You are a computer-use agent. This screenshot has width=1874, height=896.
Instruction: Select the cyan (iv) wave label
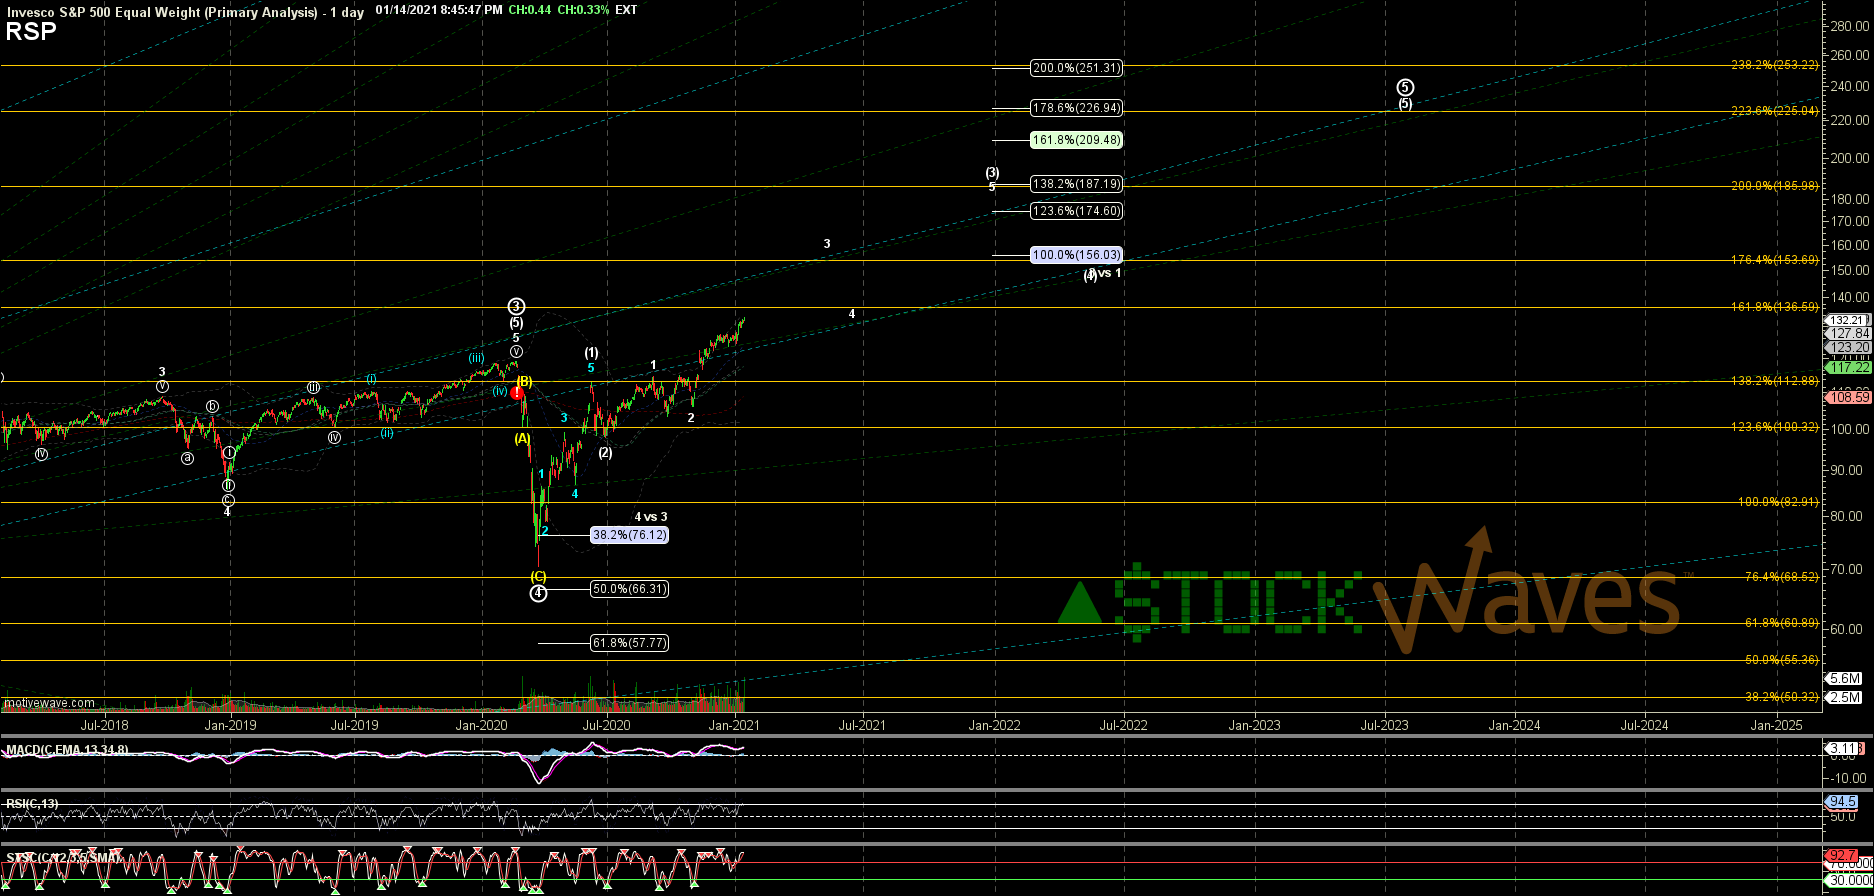point(500,391)
